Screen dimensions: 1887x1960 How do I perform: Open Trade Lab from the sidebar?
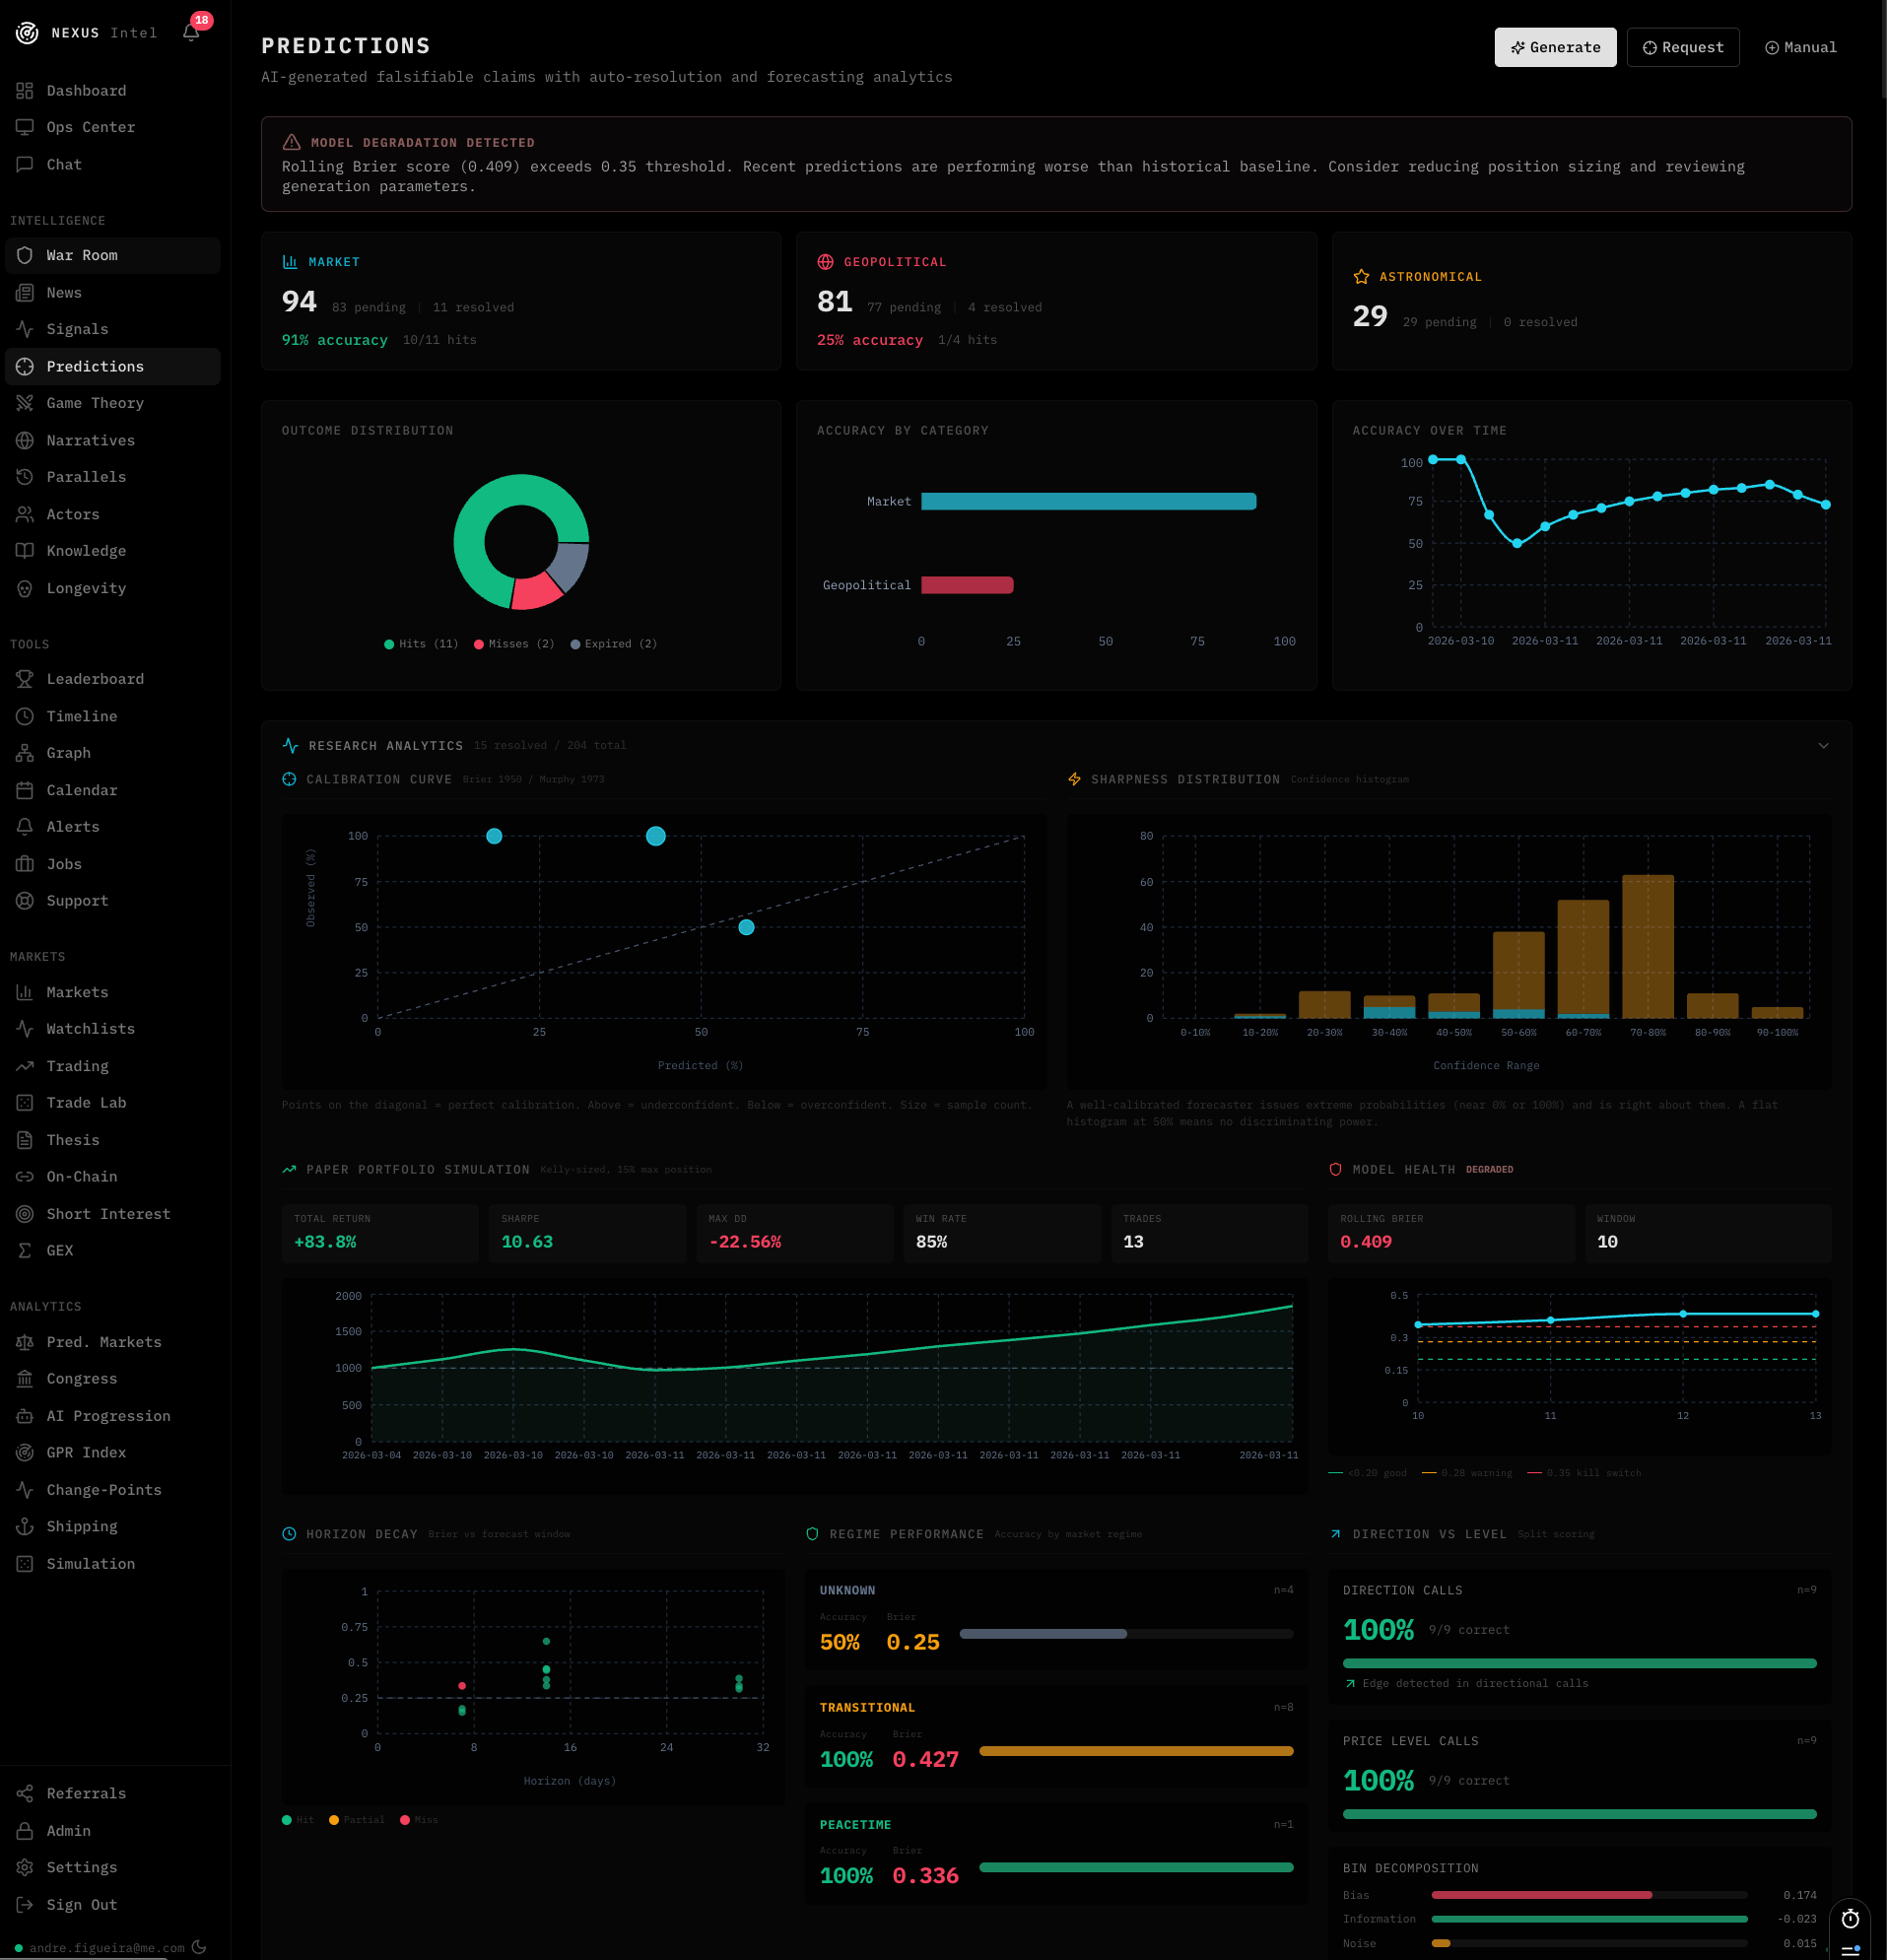[113, 1102]
